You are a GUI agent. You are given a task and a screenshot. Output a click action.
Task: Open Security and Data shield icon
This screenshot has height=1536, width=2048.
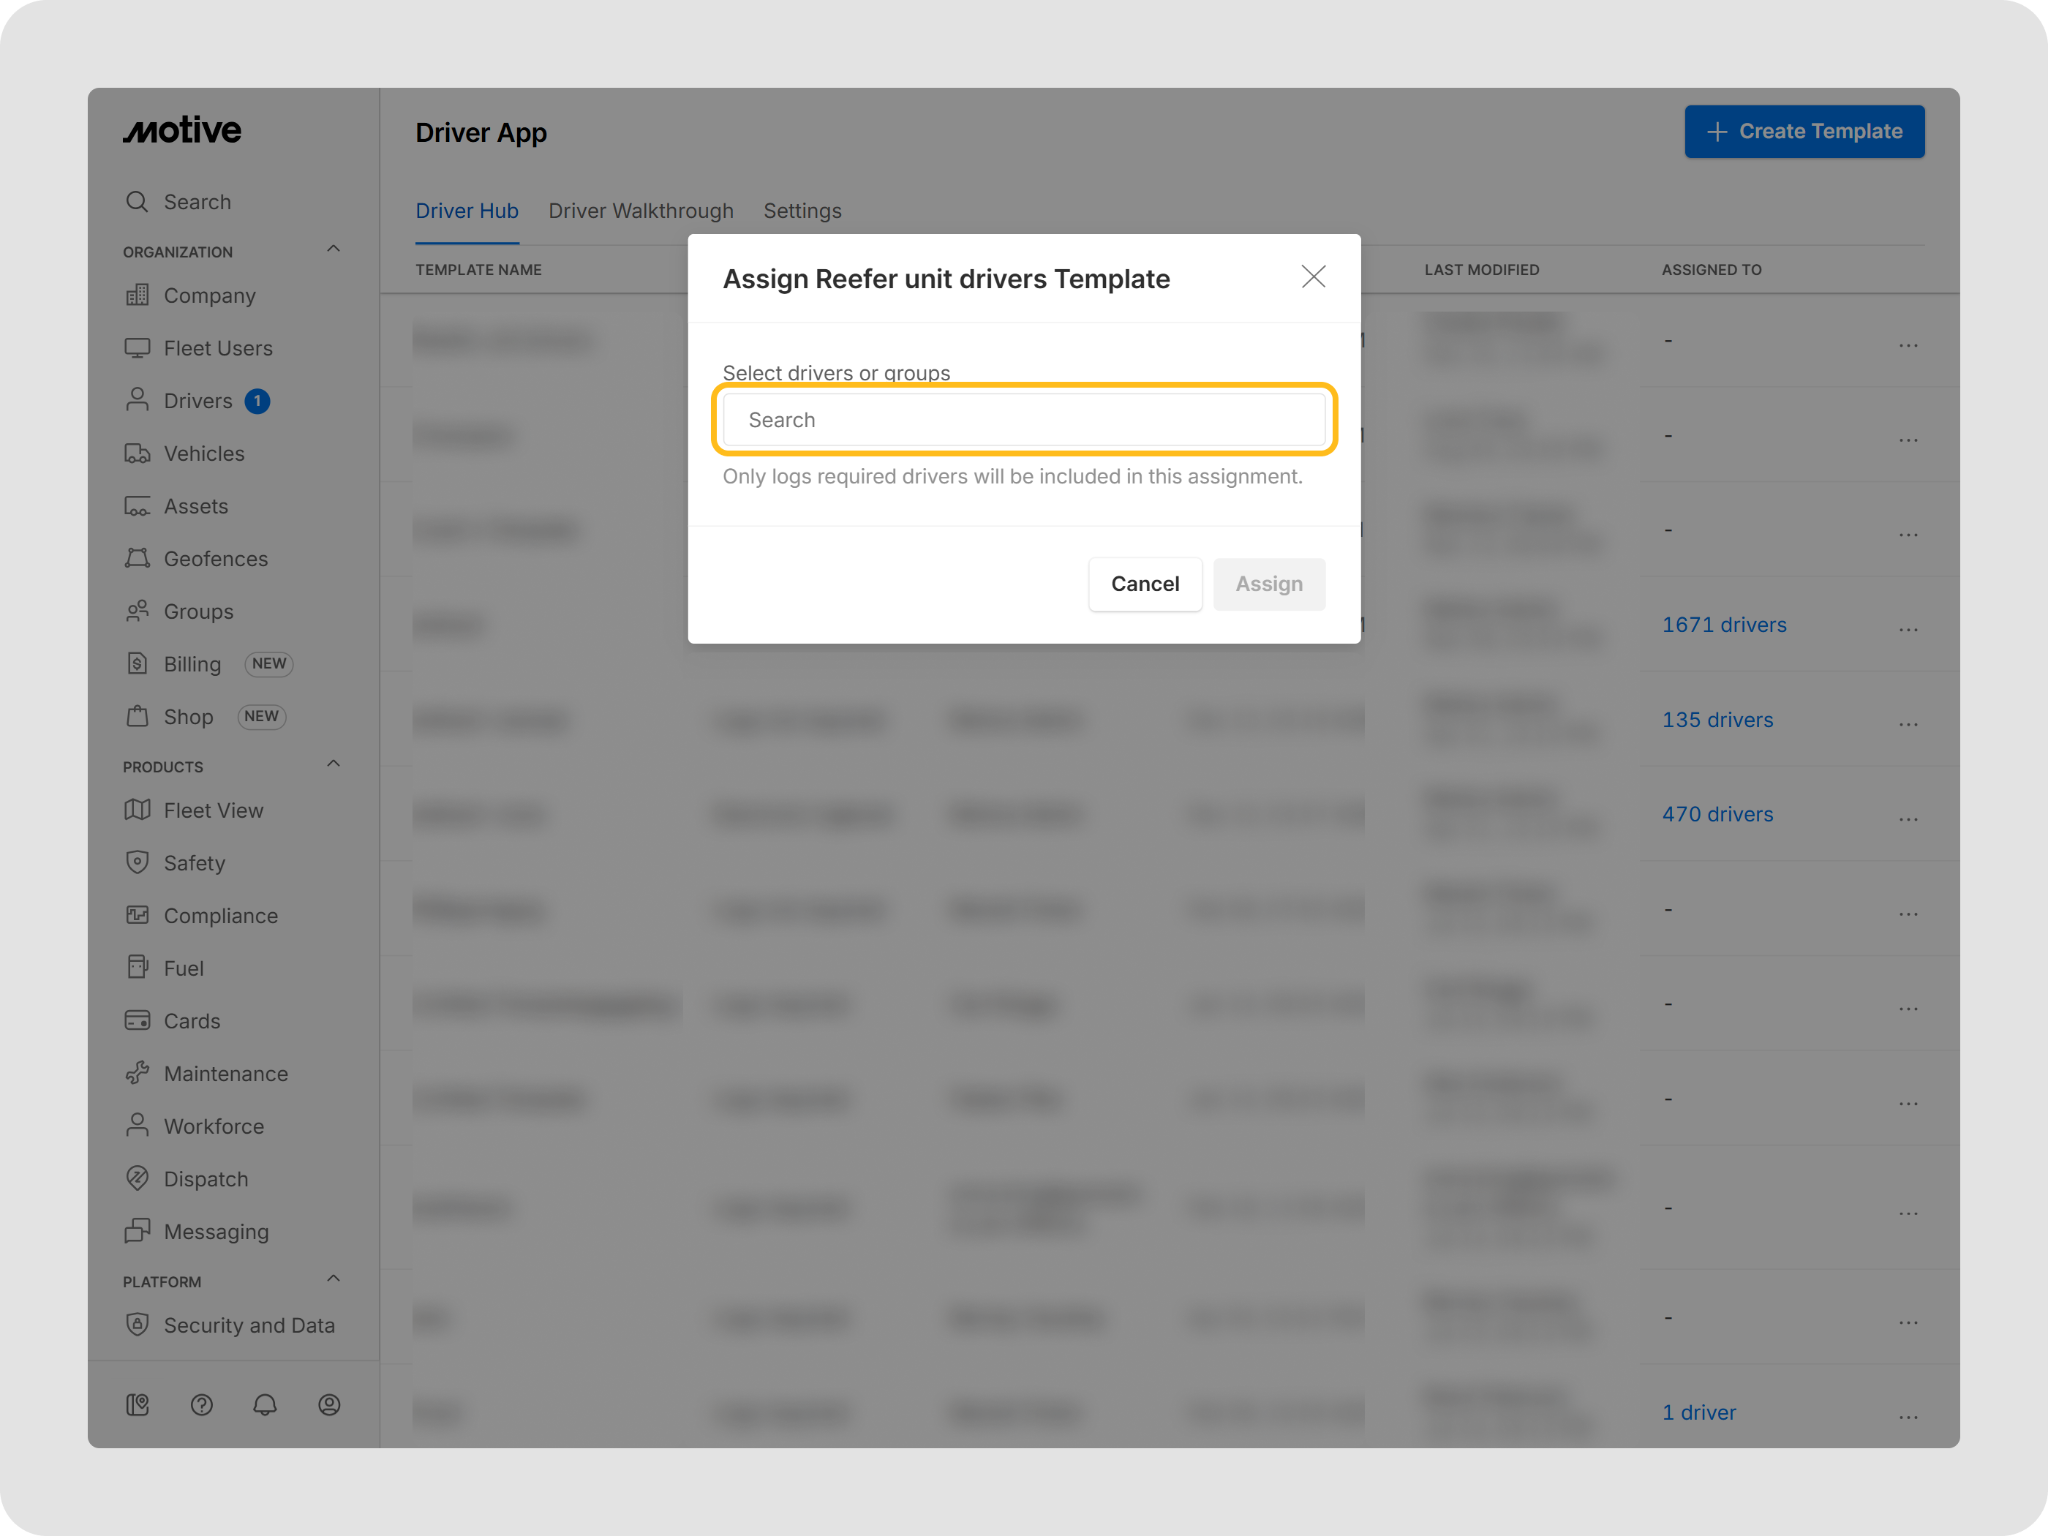tap(137, 1324)
